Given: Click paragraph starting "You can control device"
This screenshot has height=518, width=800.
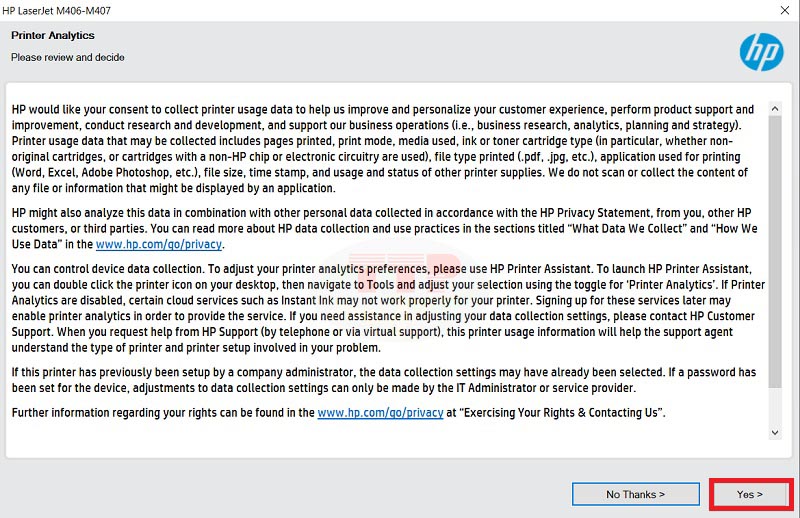Looking at the screenshot, I should pyautogui.click(x=380, y=308).
